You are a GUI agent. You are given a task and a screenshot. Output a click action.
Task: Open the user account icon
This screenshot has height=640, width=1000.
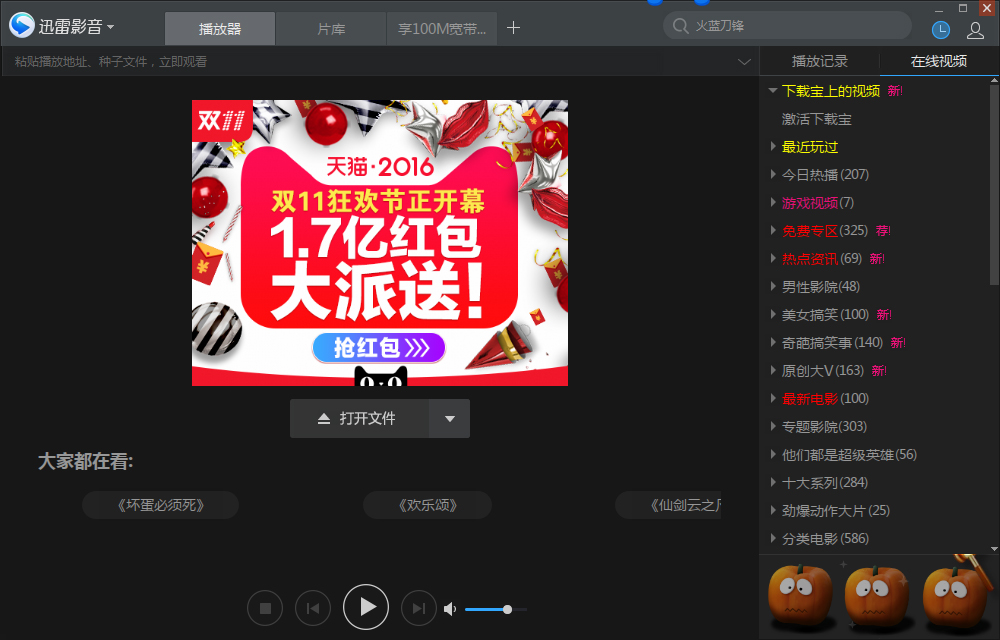click(975, 29)
